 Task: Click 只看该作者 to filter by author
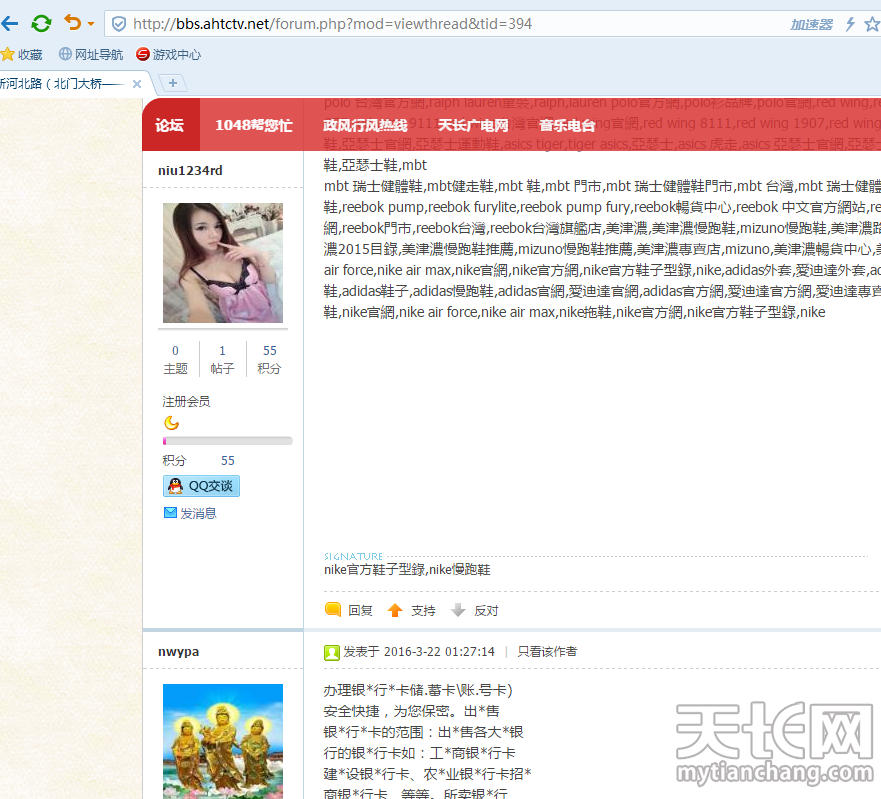547,651
